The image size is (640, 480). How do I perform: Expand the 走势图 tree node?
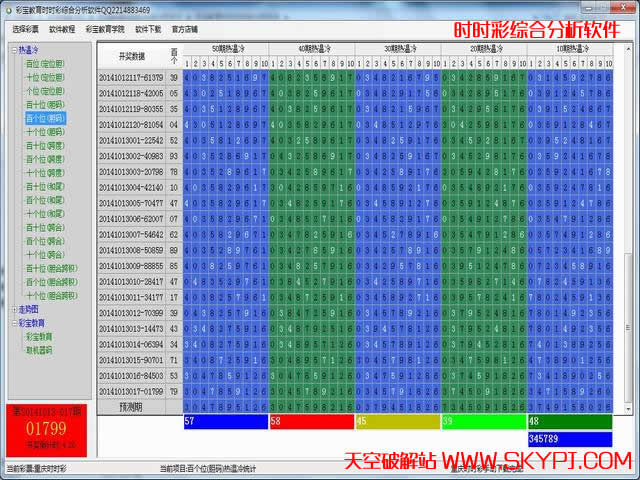(x=14, y=309)
